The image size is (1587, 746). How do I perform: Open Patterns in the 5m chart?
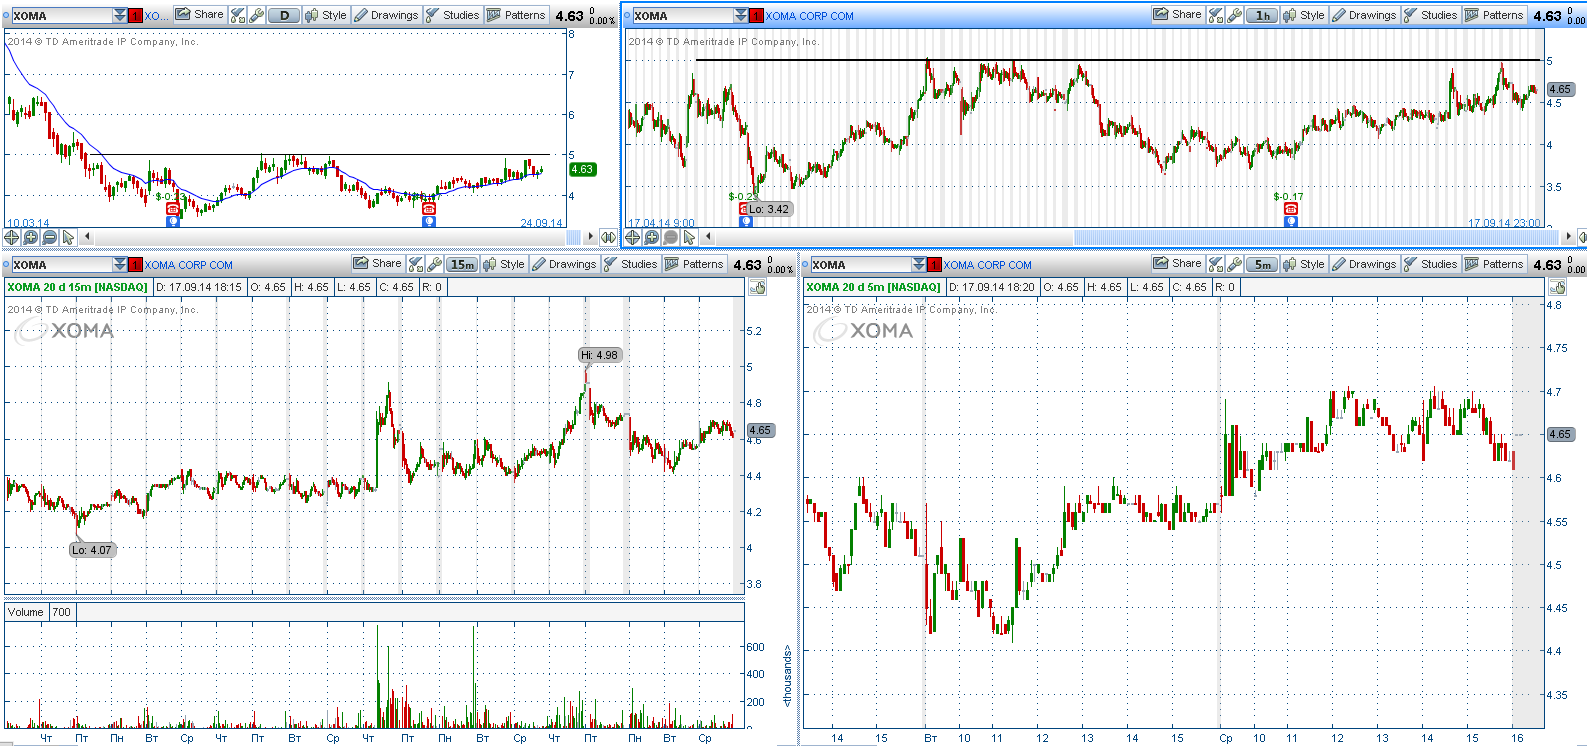click(x=1494, y=264)
